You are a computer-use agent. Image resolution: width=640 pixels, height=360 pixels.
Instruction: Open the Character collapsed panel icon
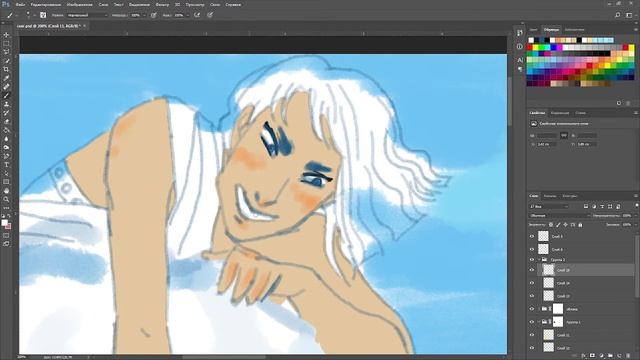point(519,60)
